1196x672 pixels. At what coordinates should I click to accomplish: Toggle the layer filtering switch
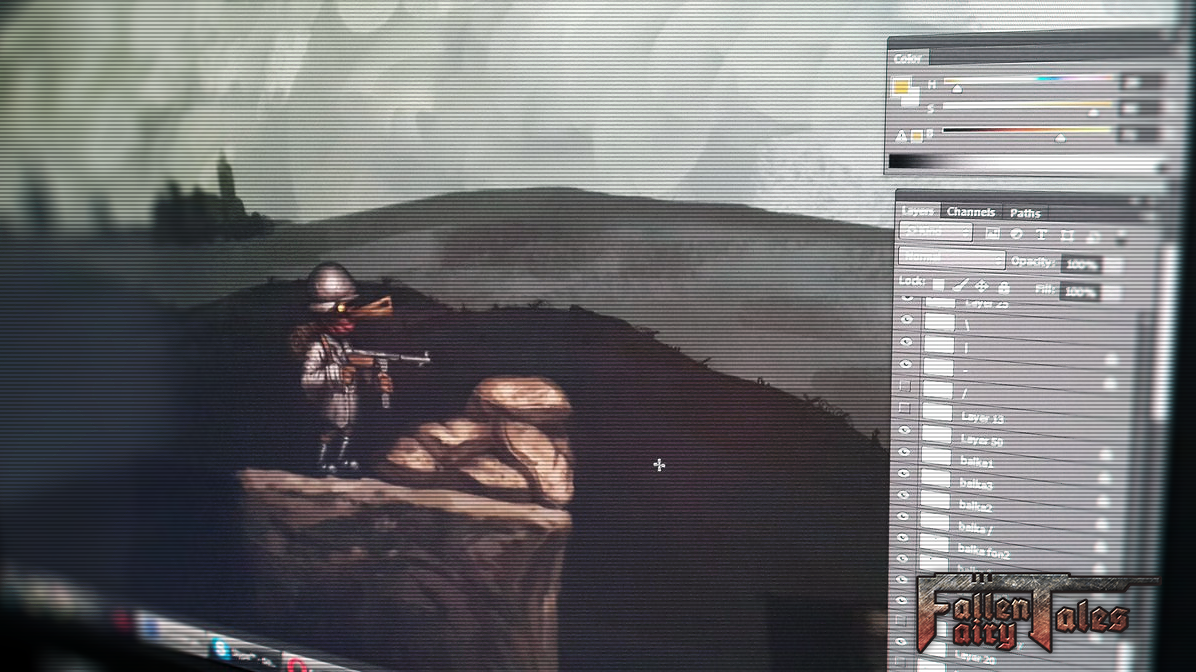click(1120, 238)
